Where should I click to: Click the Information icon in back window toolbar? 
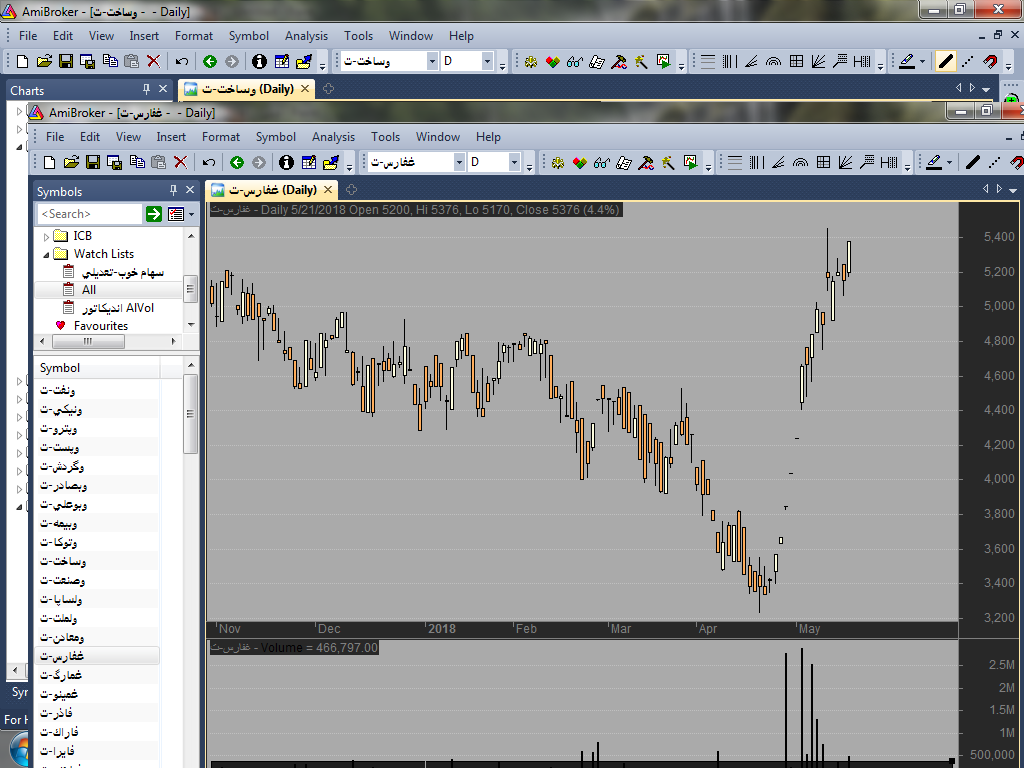tap(259, 61)
